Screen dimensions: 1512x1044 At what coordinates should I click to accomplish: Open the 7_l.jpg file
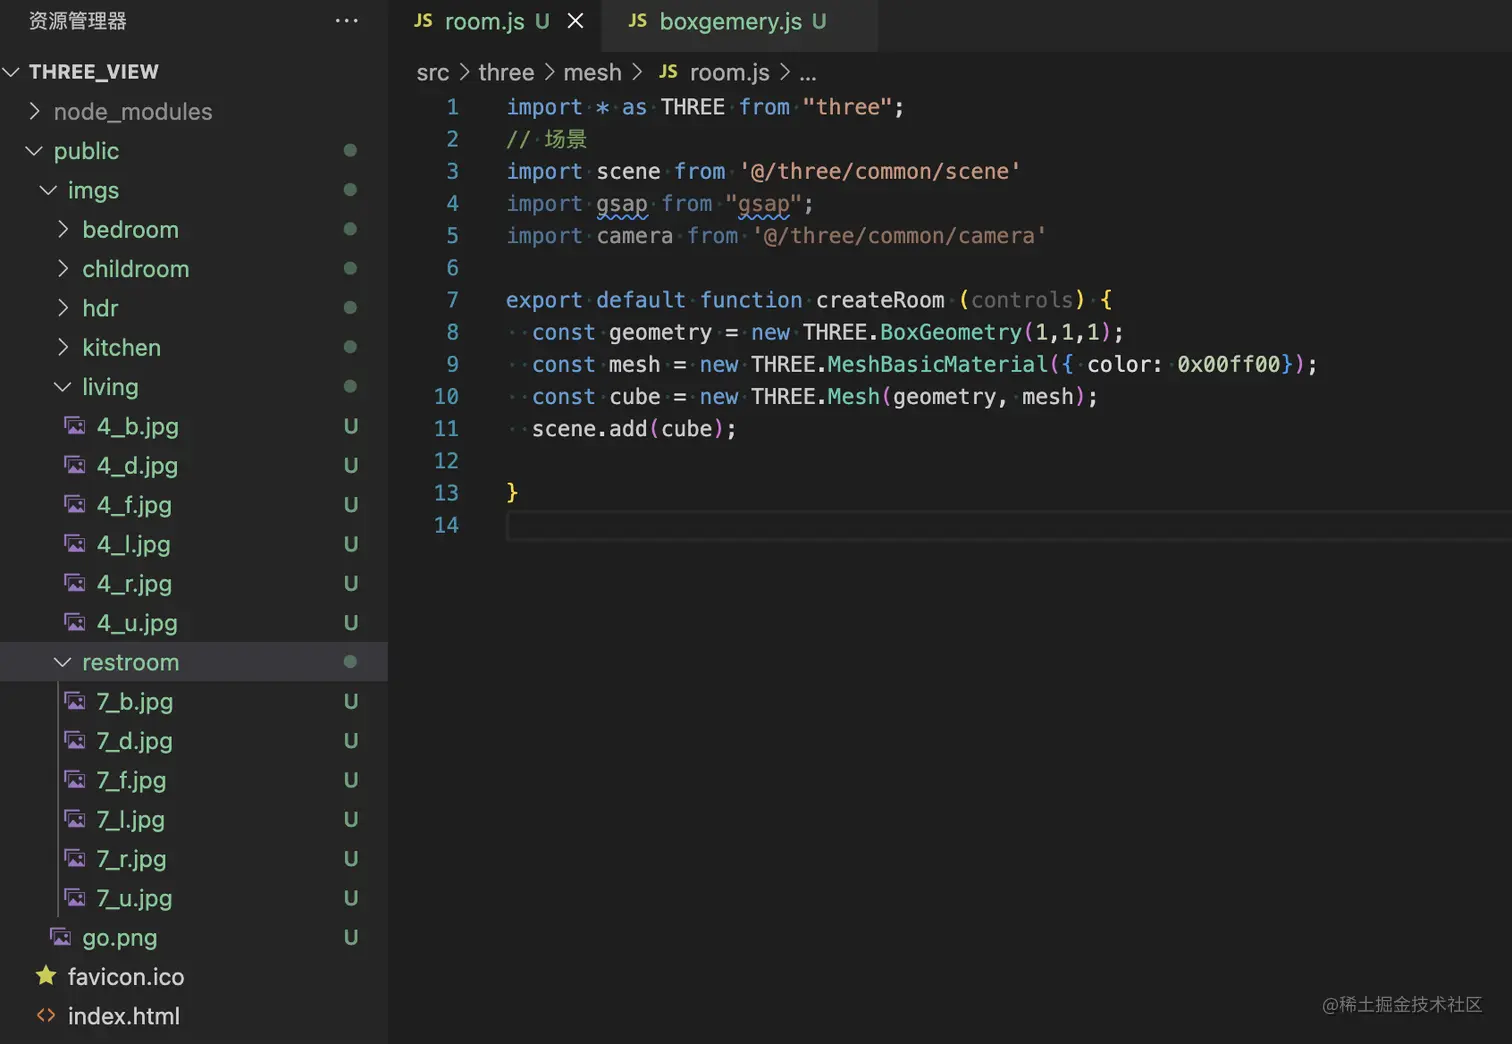point(131,820)
